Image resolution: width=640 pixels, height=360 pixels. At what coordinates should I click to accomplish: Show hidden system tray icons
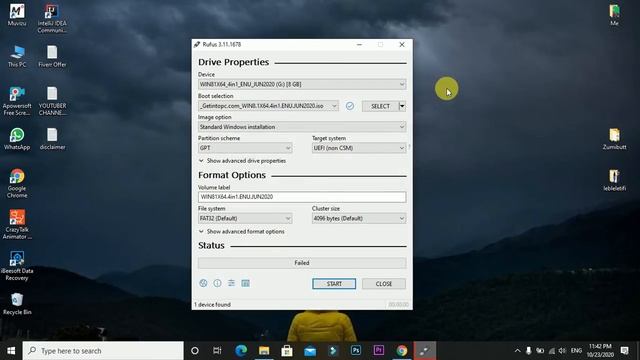[x=517, y=351]
